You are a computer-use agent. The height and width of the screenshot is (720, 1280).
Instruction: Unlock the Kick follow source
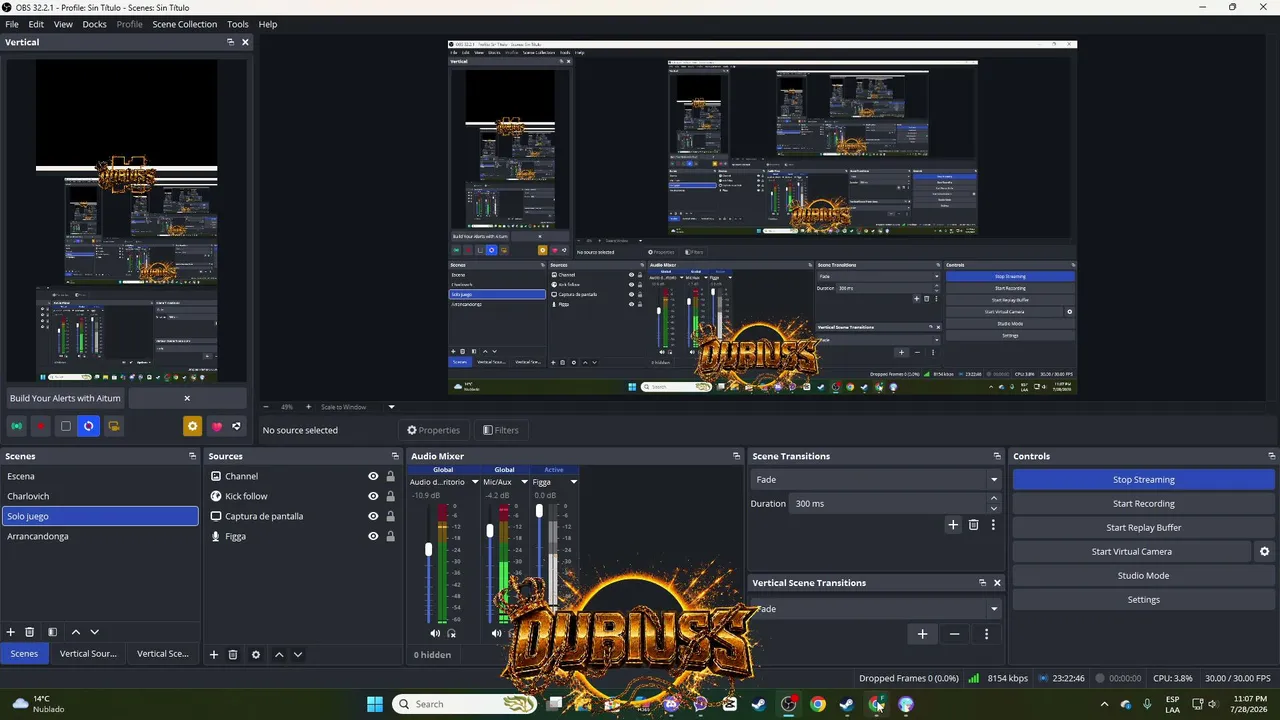click(x=391, y=497)
